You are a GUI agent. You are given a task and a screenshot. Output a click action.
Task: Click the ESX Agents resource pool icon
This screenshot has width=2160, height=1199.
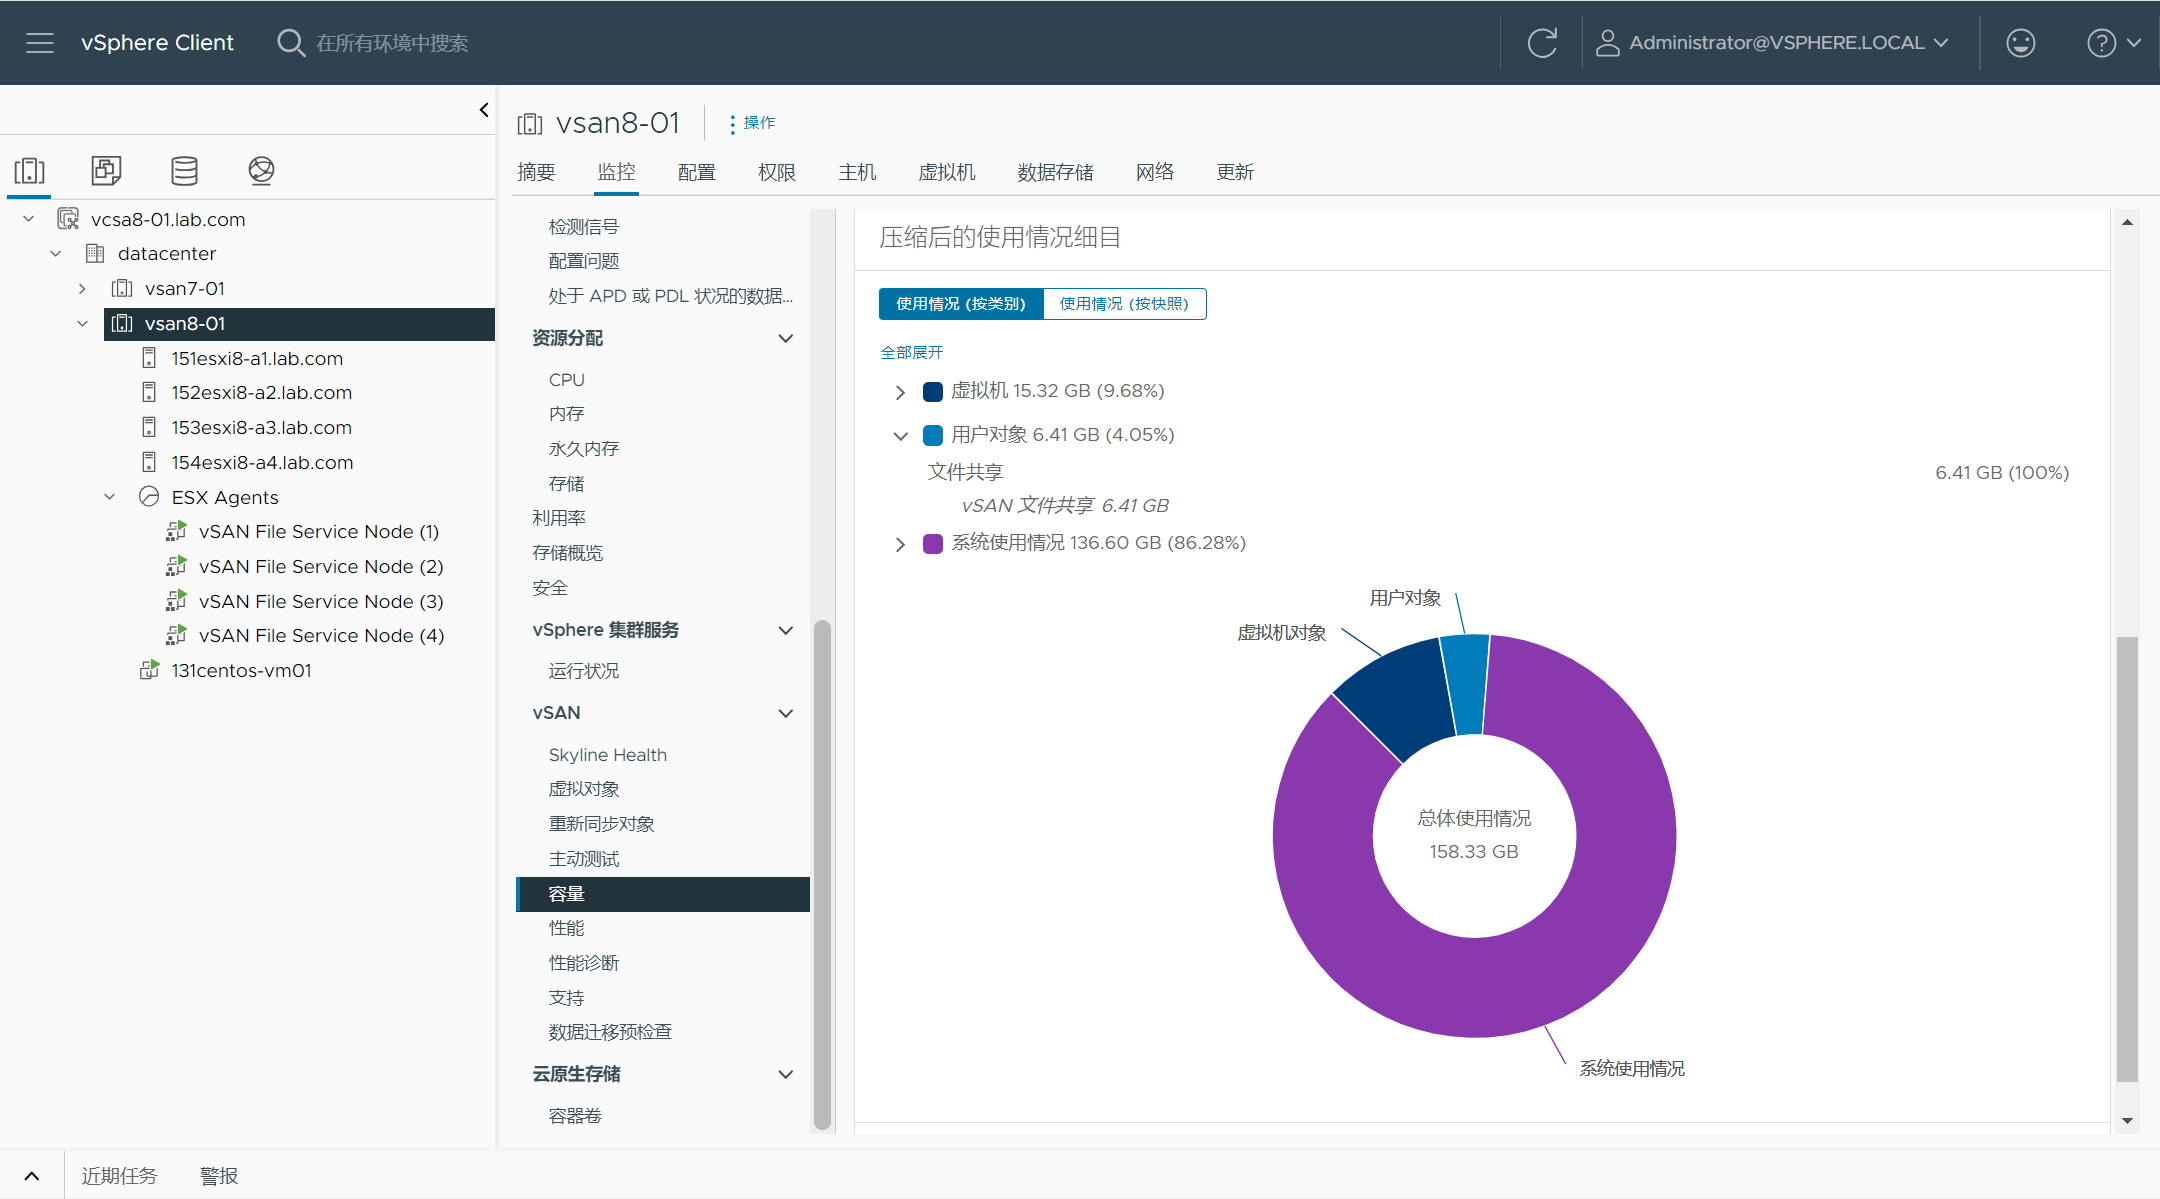coord(149,497)
